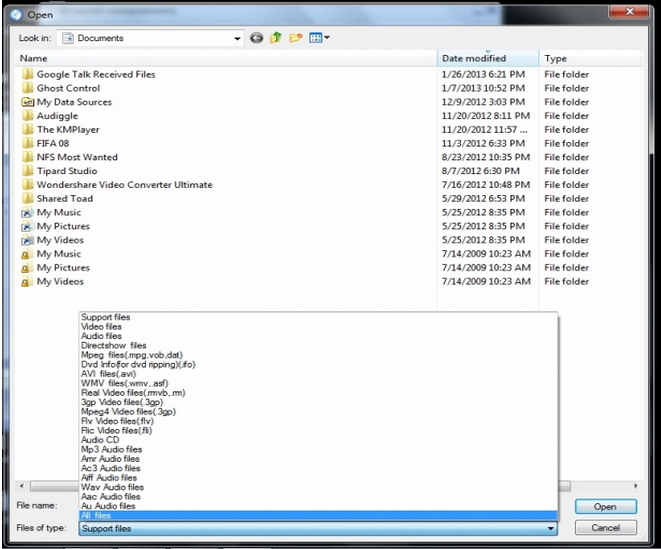Select the Wondershare Video Converter Ultimate folder
Image resolution: width=661 pixels, height=549 pixels.
point(124,185)
